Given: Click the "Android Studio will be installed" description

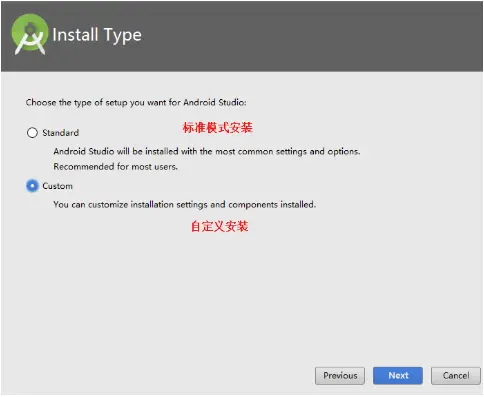Looking at the screenshot, I should [207, 151].
